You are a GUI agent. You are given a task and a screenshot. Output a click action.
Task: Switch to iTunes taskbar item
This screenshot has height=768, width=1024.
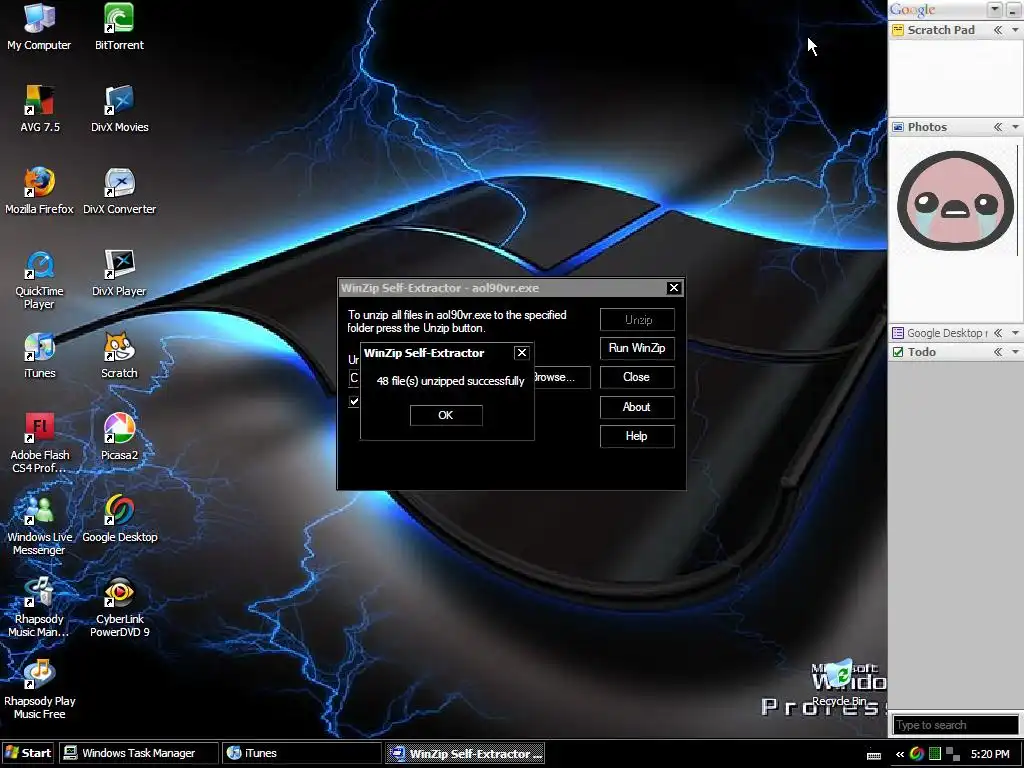pyautogui.click(x=302, y=753)
